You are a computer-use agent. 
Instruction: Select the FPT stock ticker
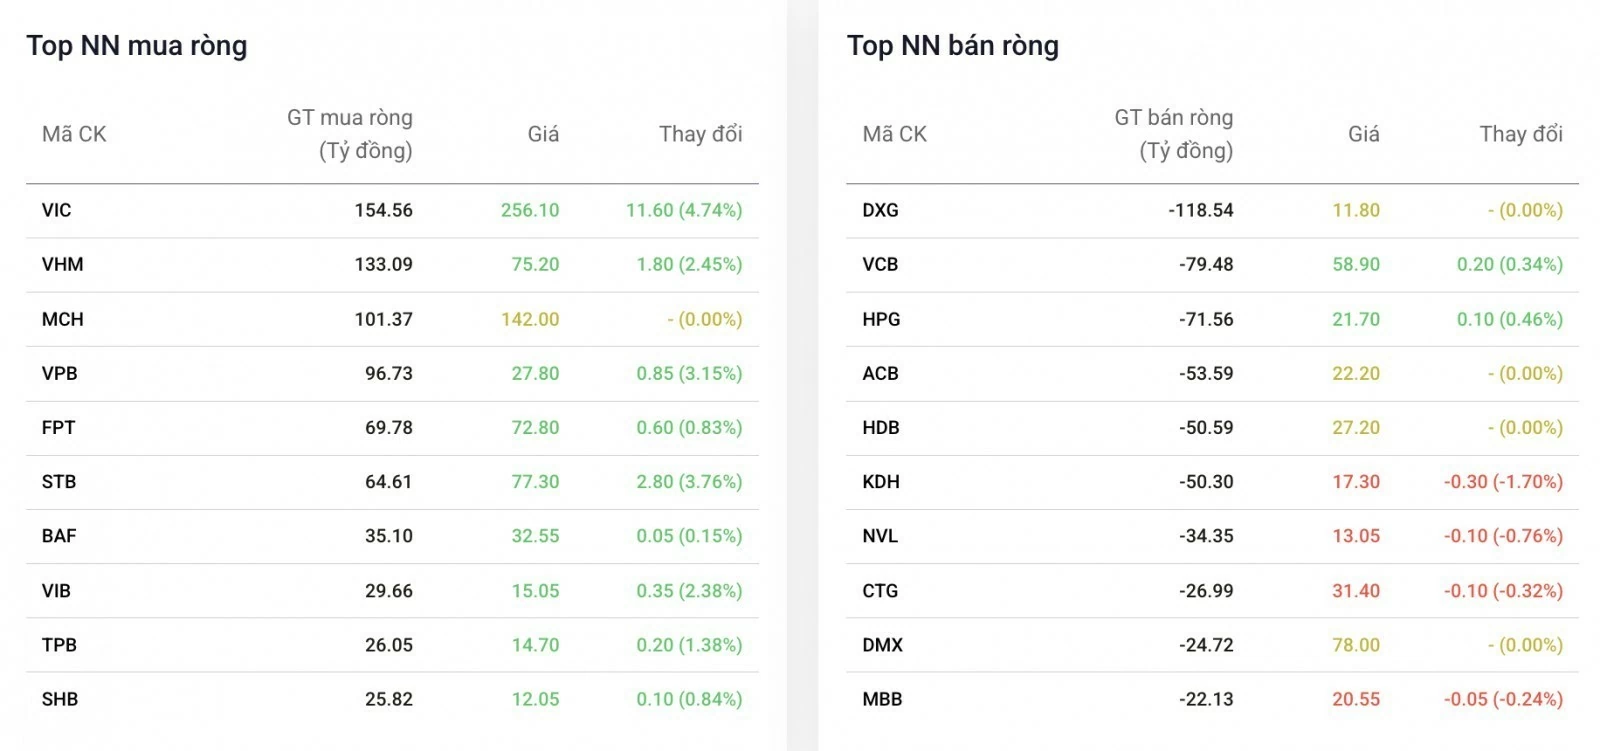click(x=59, y=427)
